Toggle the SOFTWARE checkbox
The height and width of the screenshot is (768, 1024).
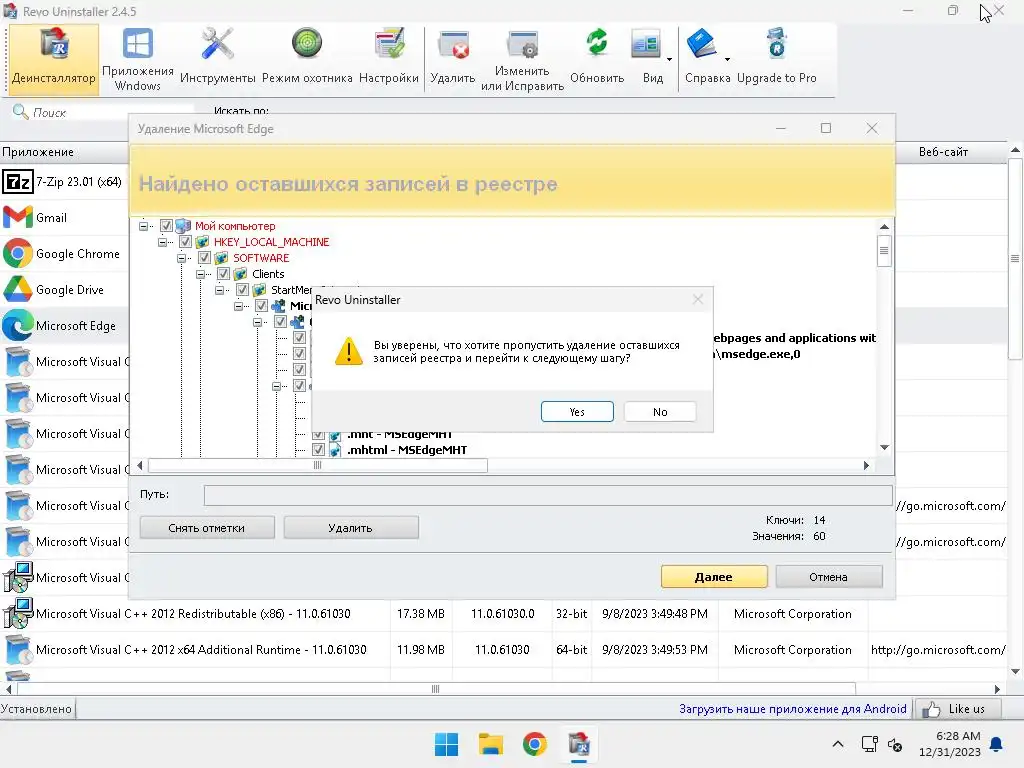click(x=204, y=258)
